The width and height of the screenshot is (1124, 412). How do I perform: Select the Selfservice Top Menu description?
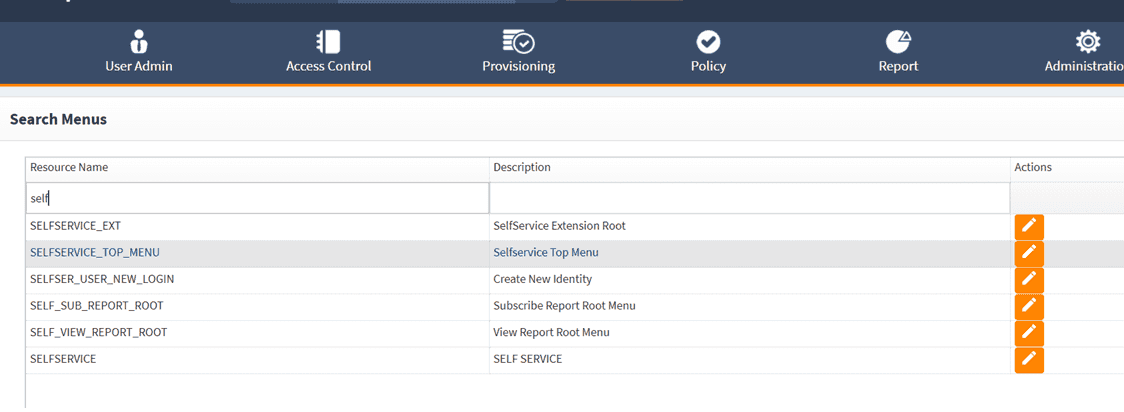[x=546, y=253]
